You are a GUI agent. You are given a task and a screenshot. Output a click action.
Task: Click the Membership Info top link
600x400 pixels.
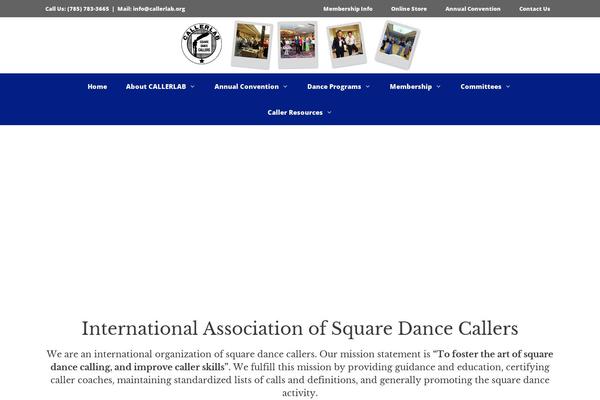coord(347,9)
